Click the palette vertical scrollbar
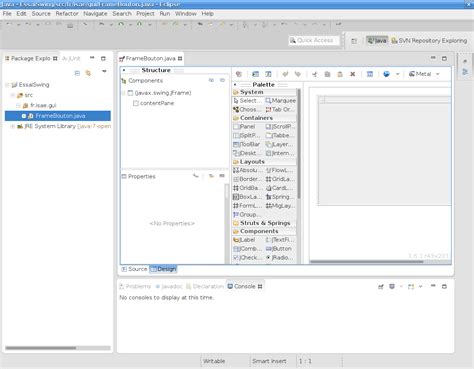 pos(299,144)
